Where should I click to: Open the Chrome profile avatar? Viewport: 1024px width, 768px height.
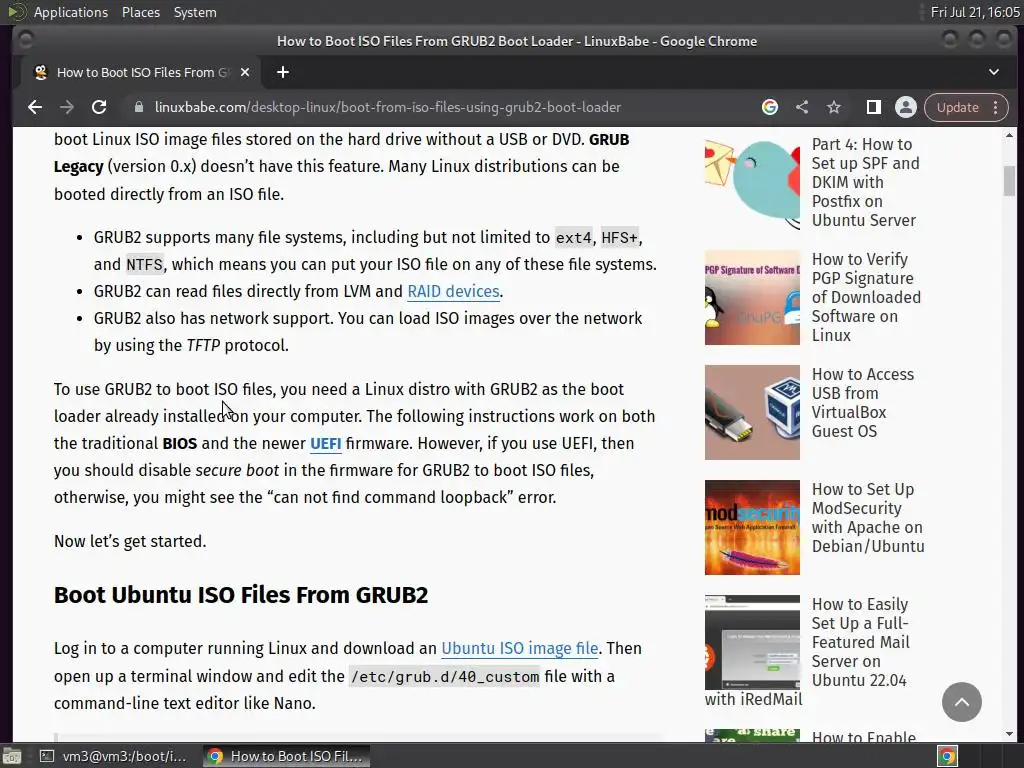(x=906, y=107)
